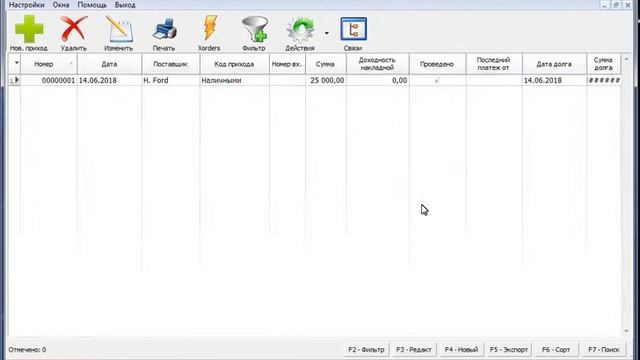Open the Edit notepad icon
This screenshot has height=360, width=640.
click(119, 29)
